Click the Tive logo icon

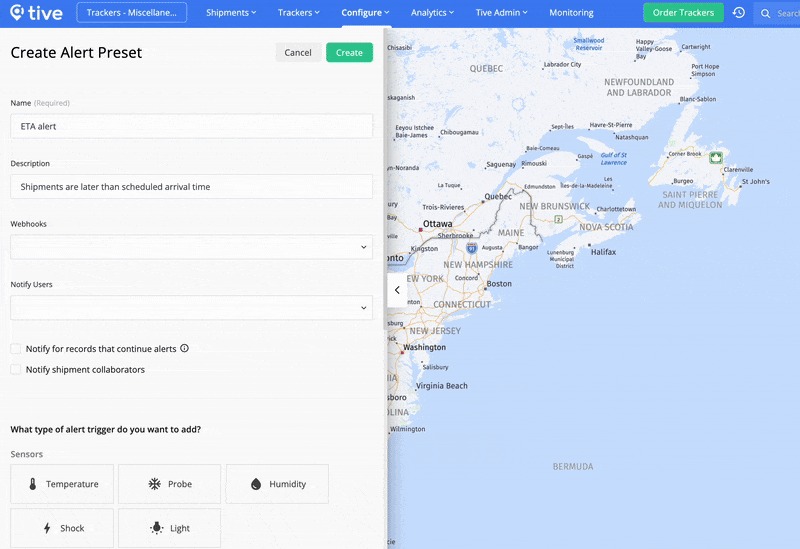(x=17, y=13)
